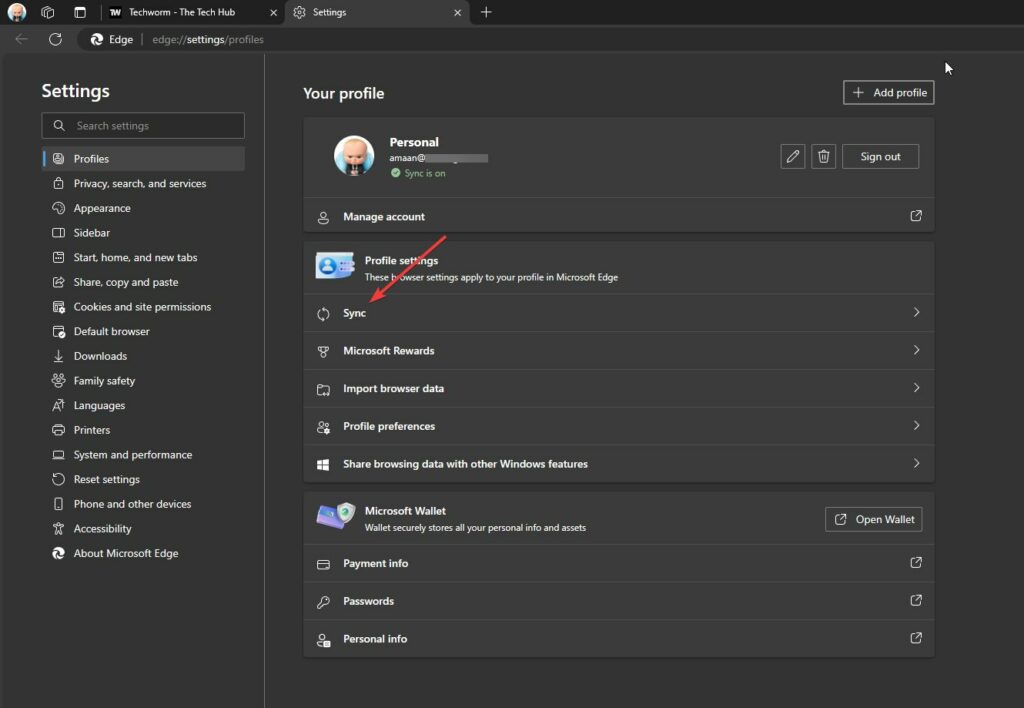Click Passwords external link icon
Image resolution: width=1024 pixels, height=708 pixels.
click(x=916, y=600)
